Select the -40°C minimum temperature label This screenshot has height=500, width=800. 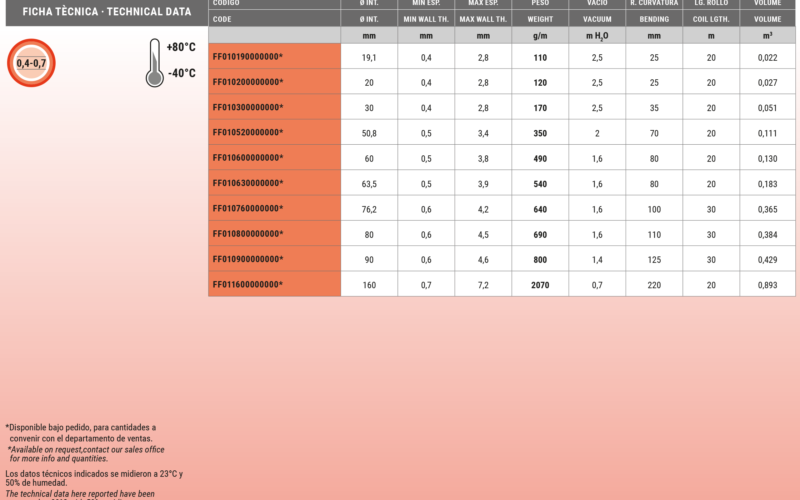(181, 73)
